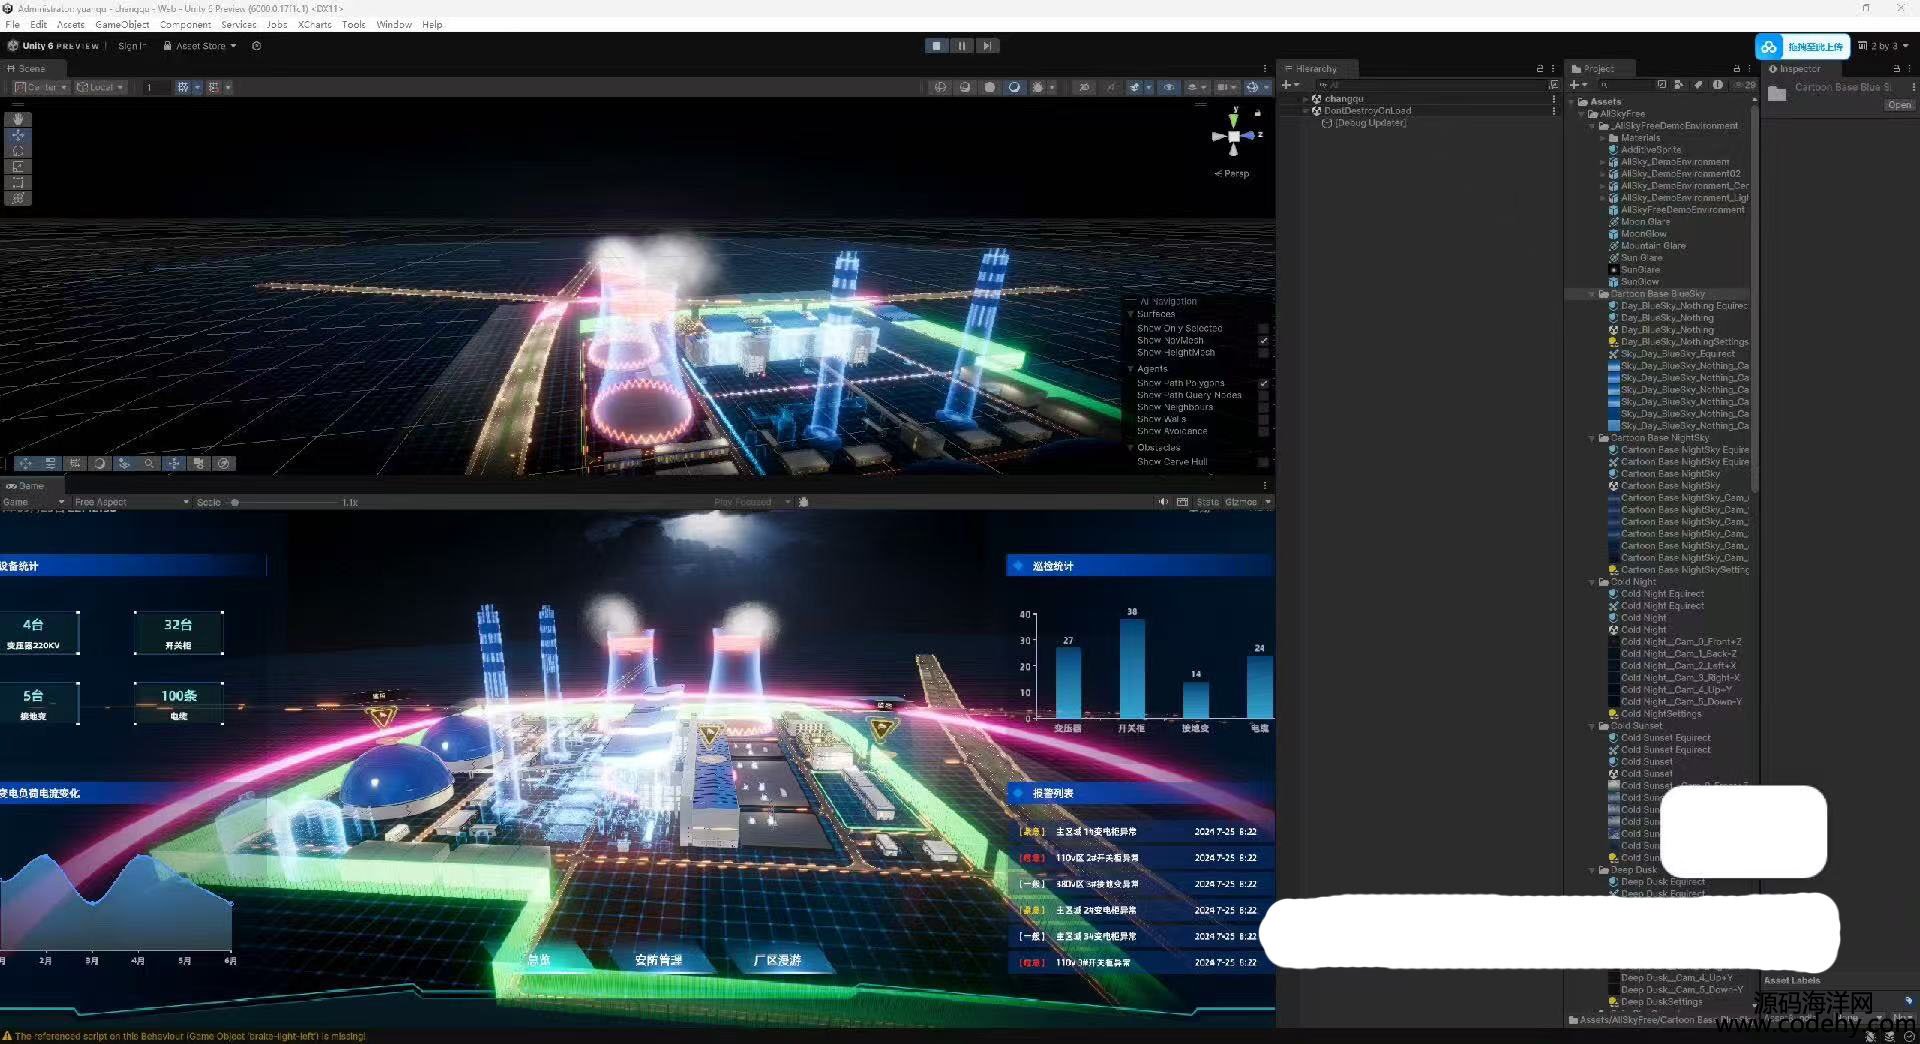Open the Play Focused dropdown
This screenshot has height=1044, width=1920.
[x=752, y=502]
